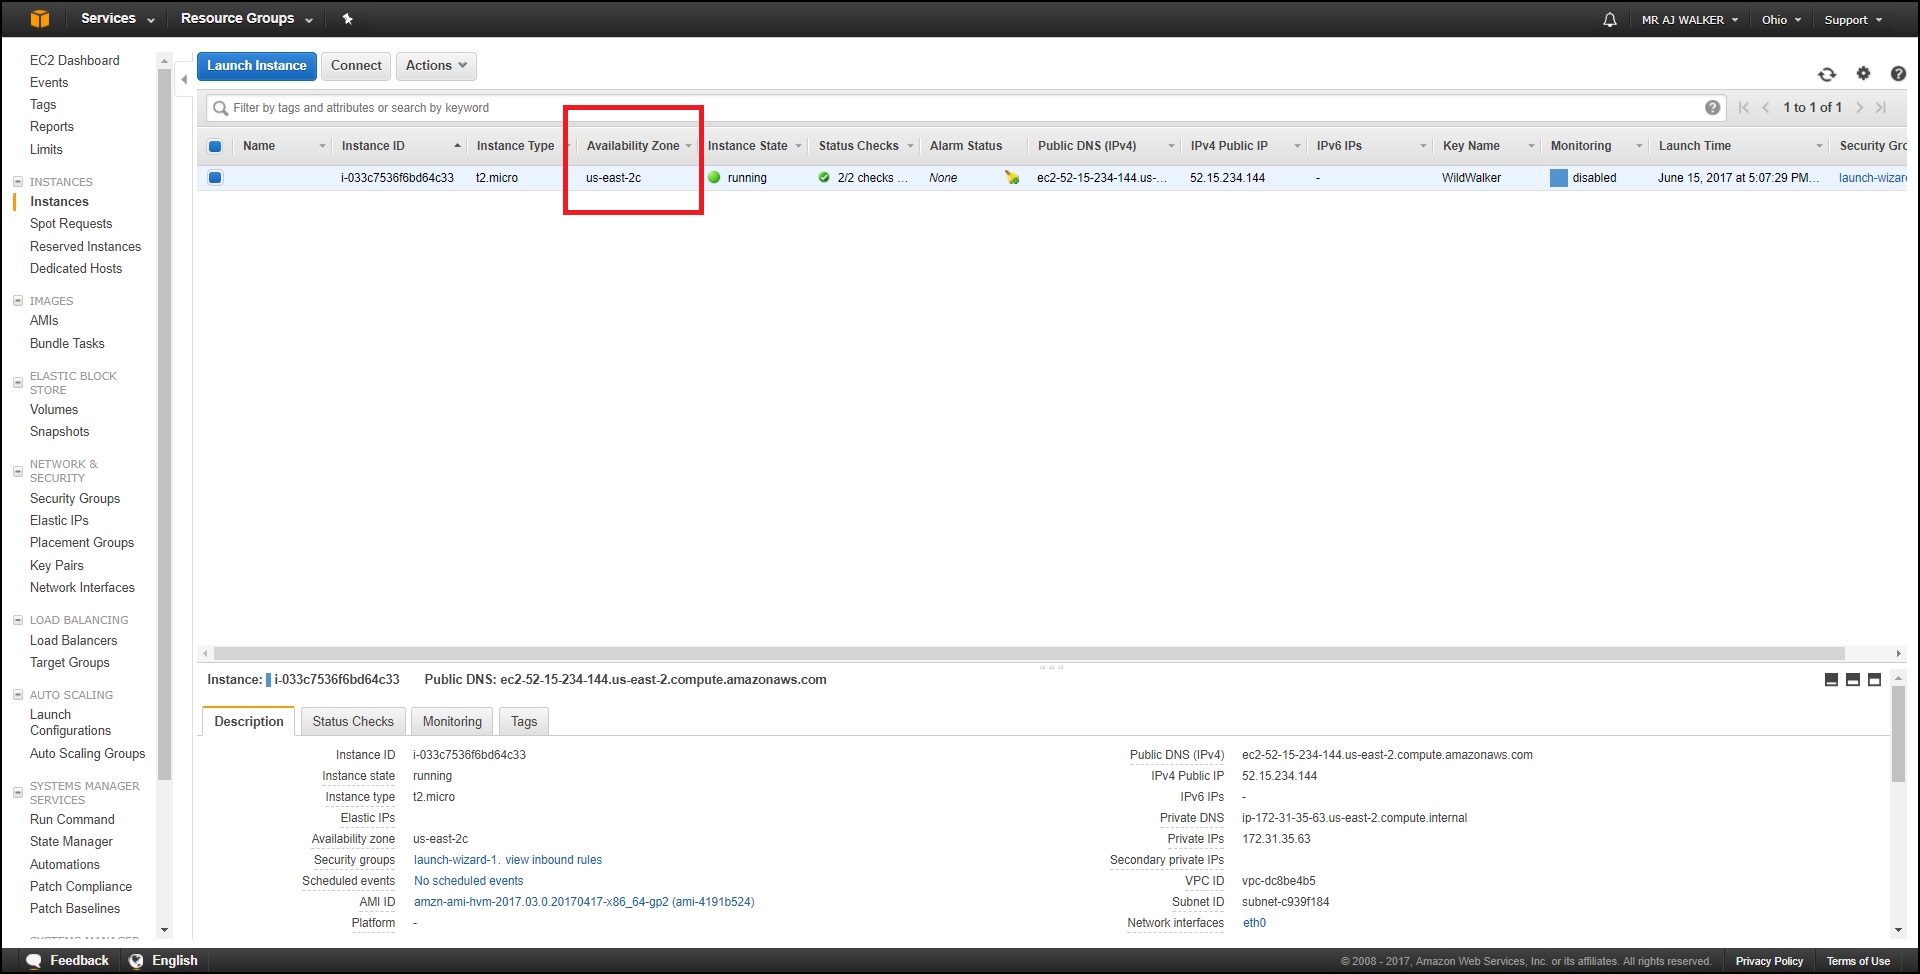Open the EC2 Dashboard sidebar link

click(74, 61)
